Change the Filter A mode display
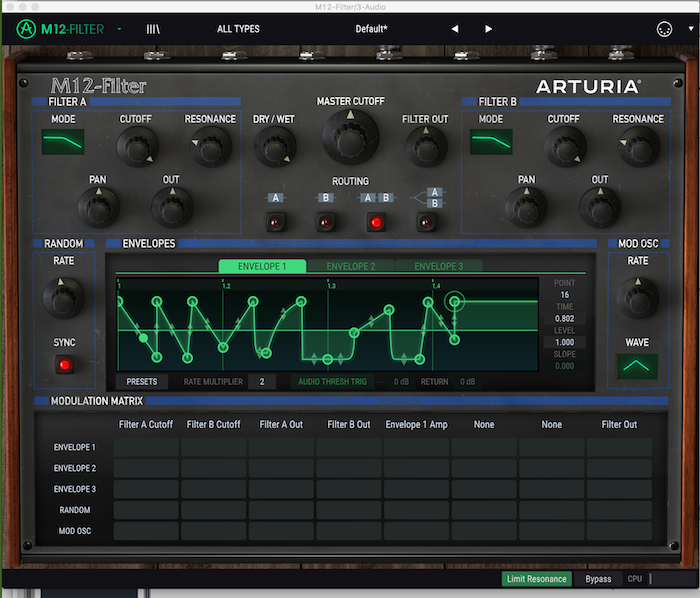Image resolution: width=700 pixels, height=598 pixels. (63, 142)
